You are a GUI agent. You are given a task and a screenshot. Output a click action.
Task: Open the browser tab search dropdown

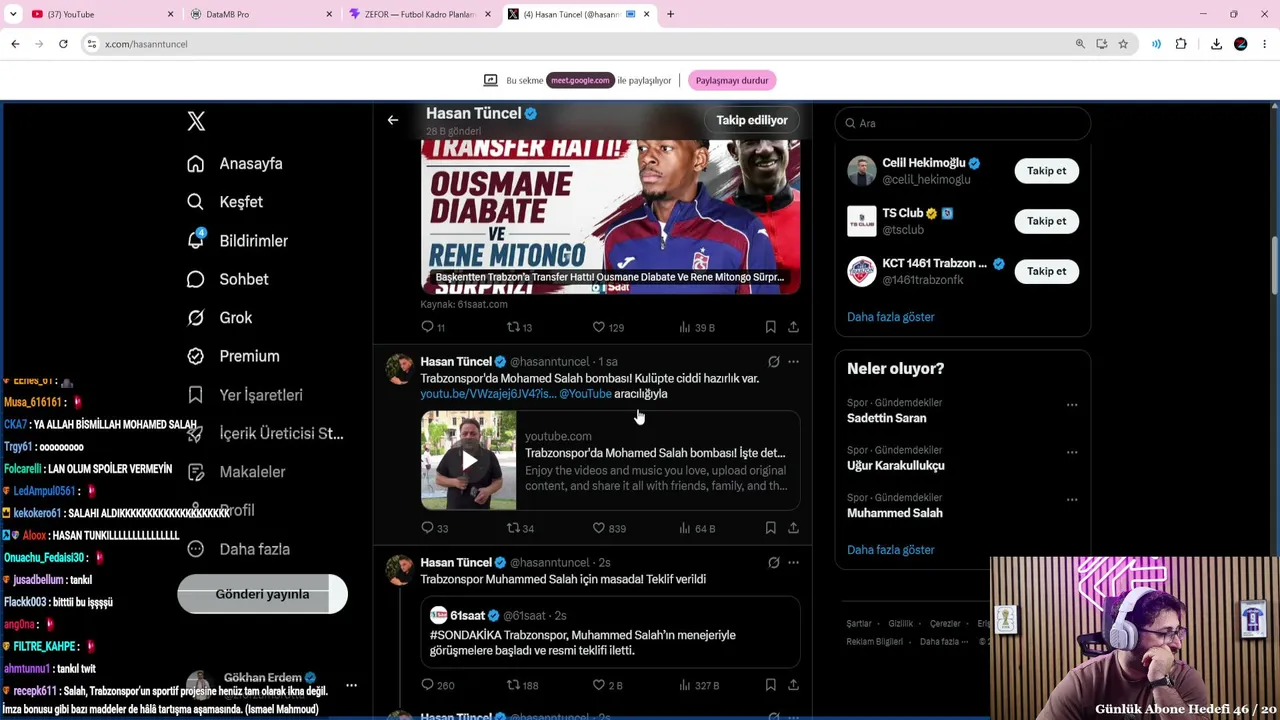point(13,14)
